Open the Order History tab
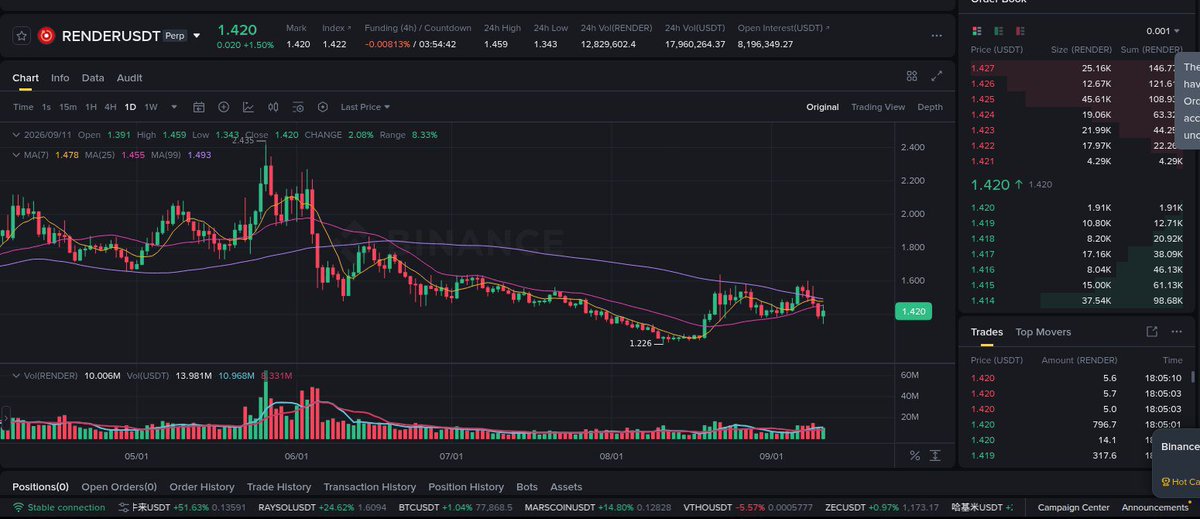Screen dimensions: 1200x519 point(202,487)
